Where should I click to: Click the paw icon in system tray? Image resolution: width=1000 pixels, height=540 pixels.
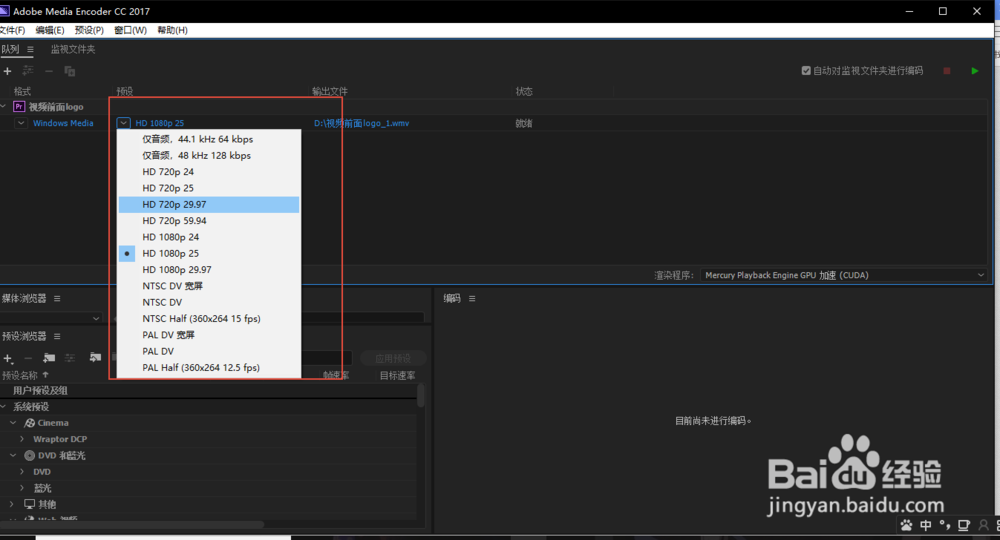[906, 525]
